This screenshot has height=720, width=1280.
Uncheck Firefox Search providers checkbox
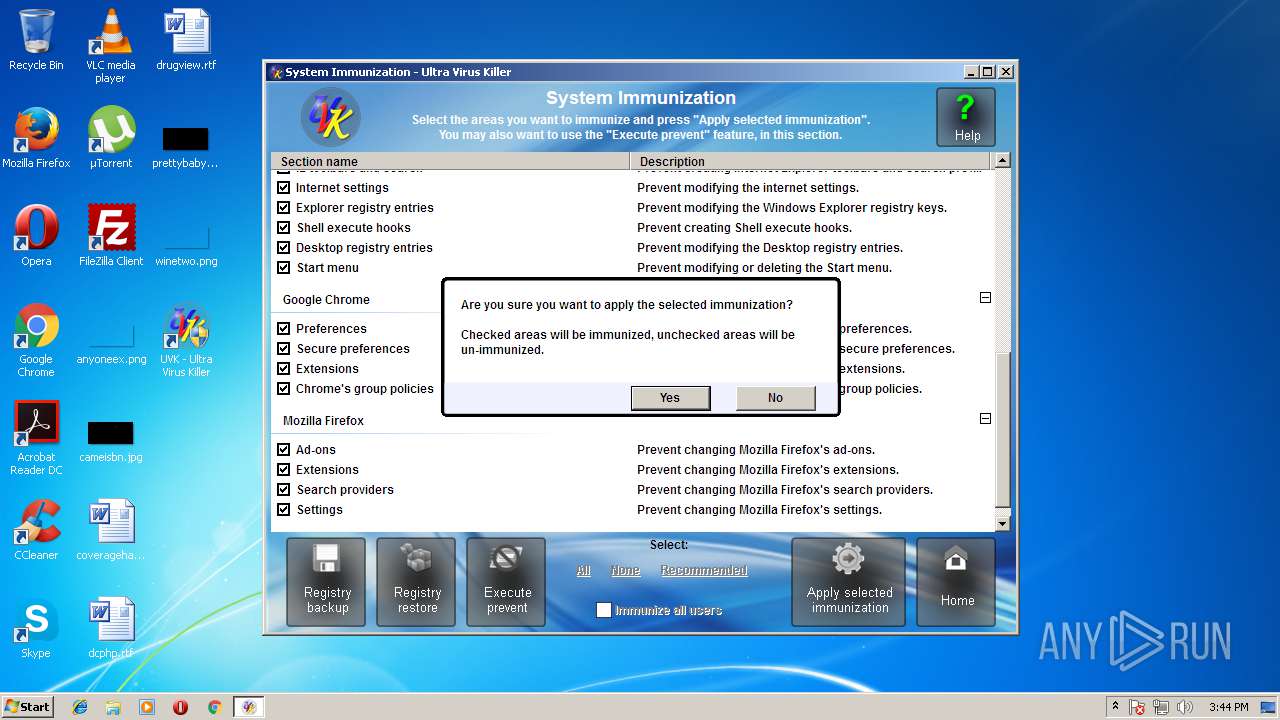(x=284, y=489)
